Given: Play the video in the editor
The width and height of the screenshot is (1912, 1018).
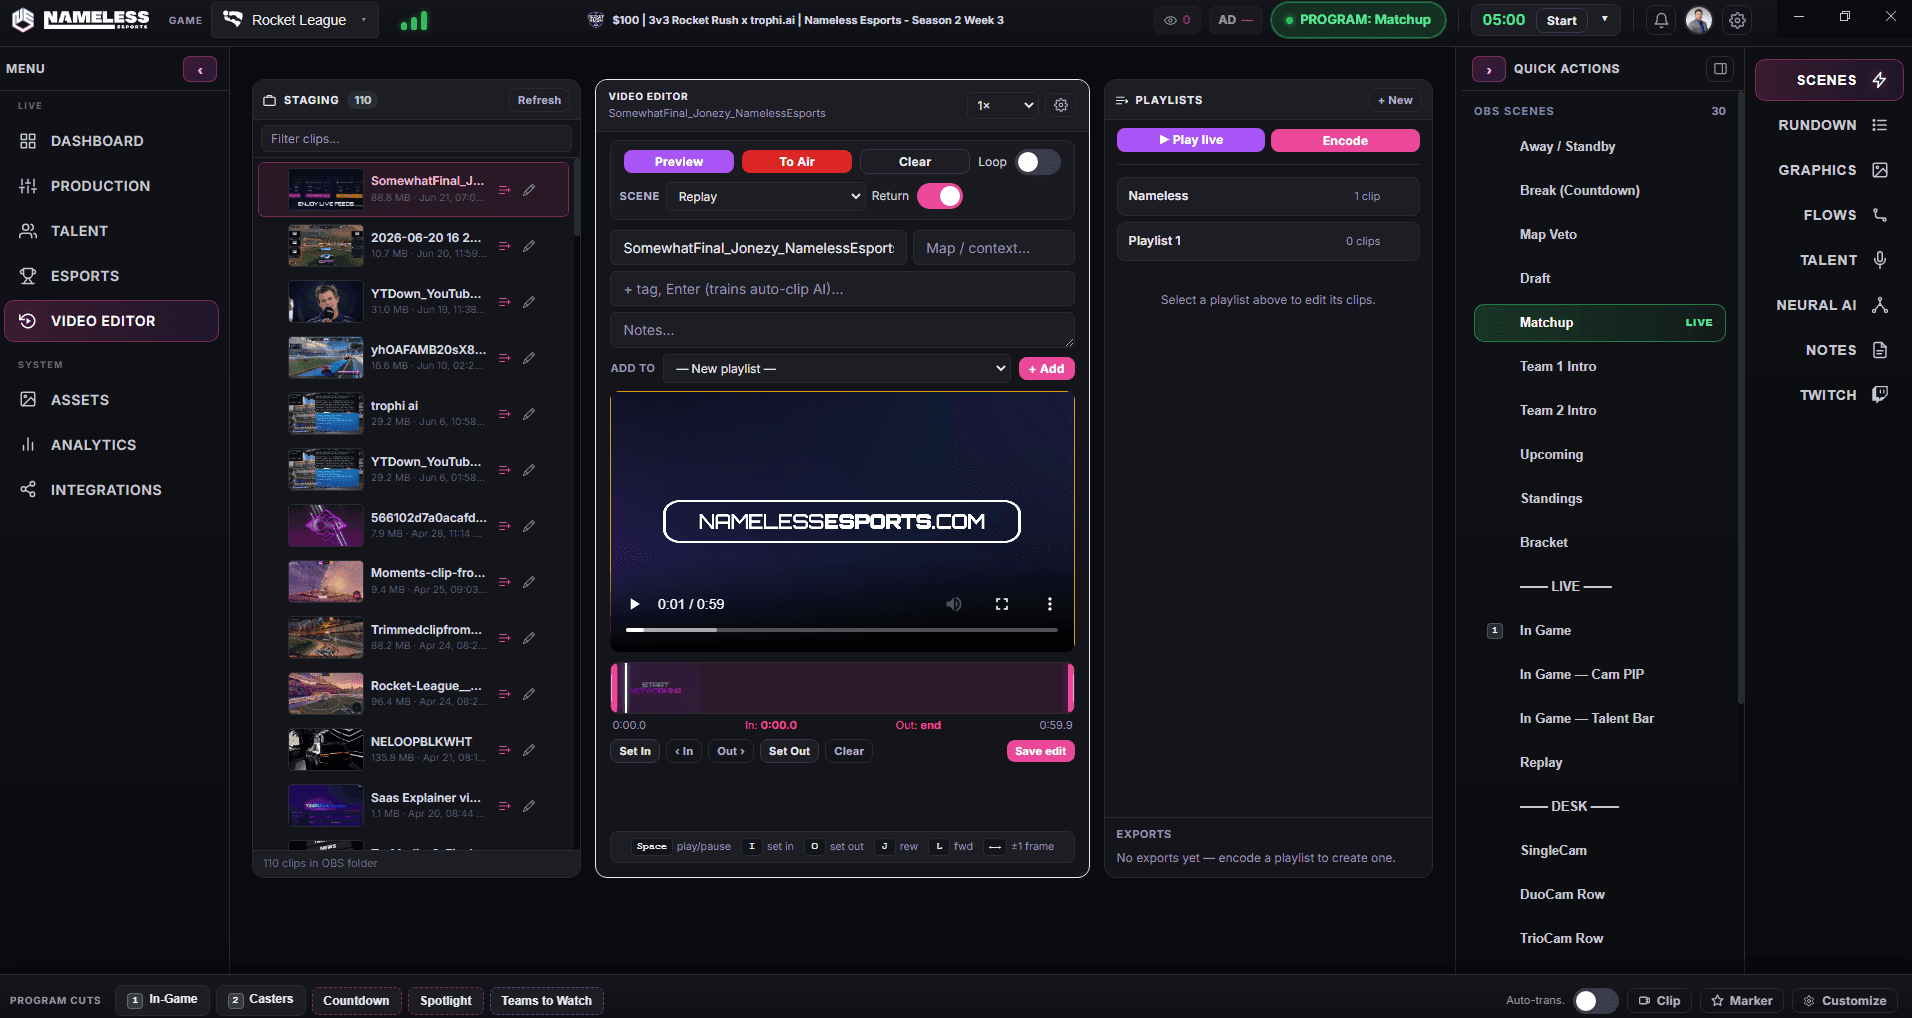Looking at the screenshot, I should point(634,604).
